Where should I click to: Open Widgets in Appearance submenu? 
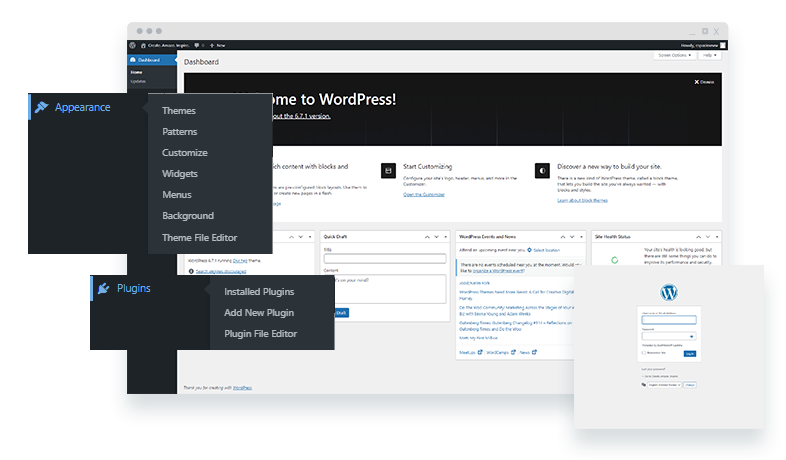coord(179,174)
